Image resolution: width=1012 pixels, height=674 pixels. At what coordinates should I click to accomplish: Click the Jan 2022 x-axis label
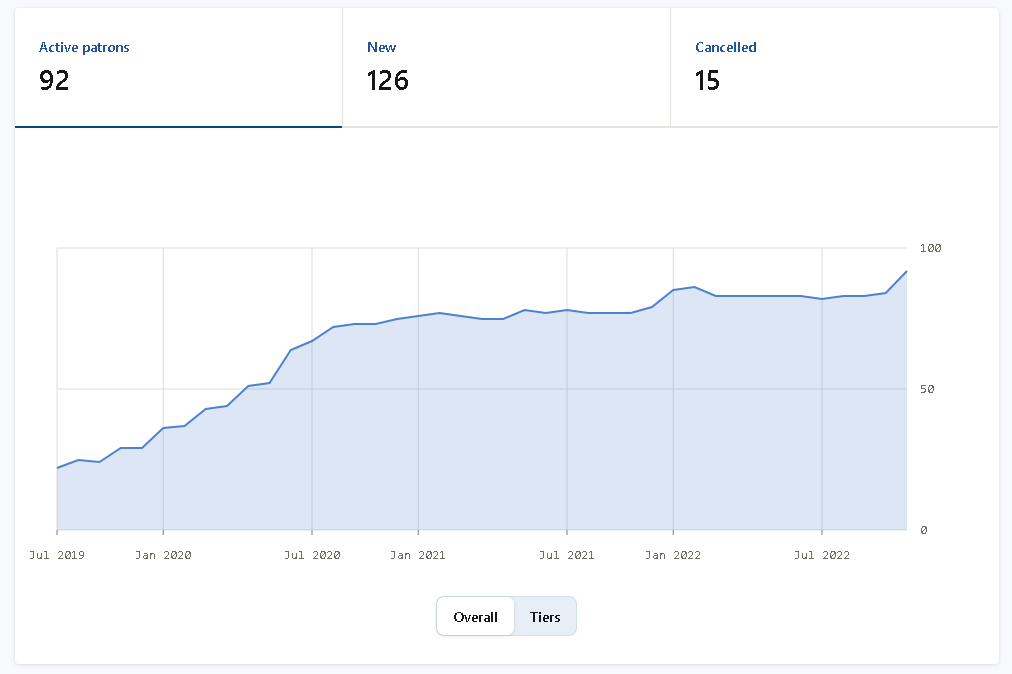(x=673, y=555)
